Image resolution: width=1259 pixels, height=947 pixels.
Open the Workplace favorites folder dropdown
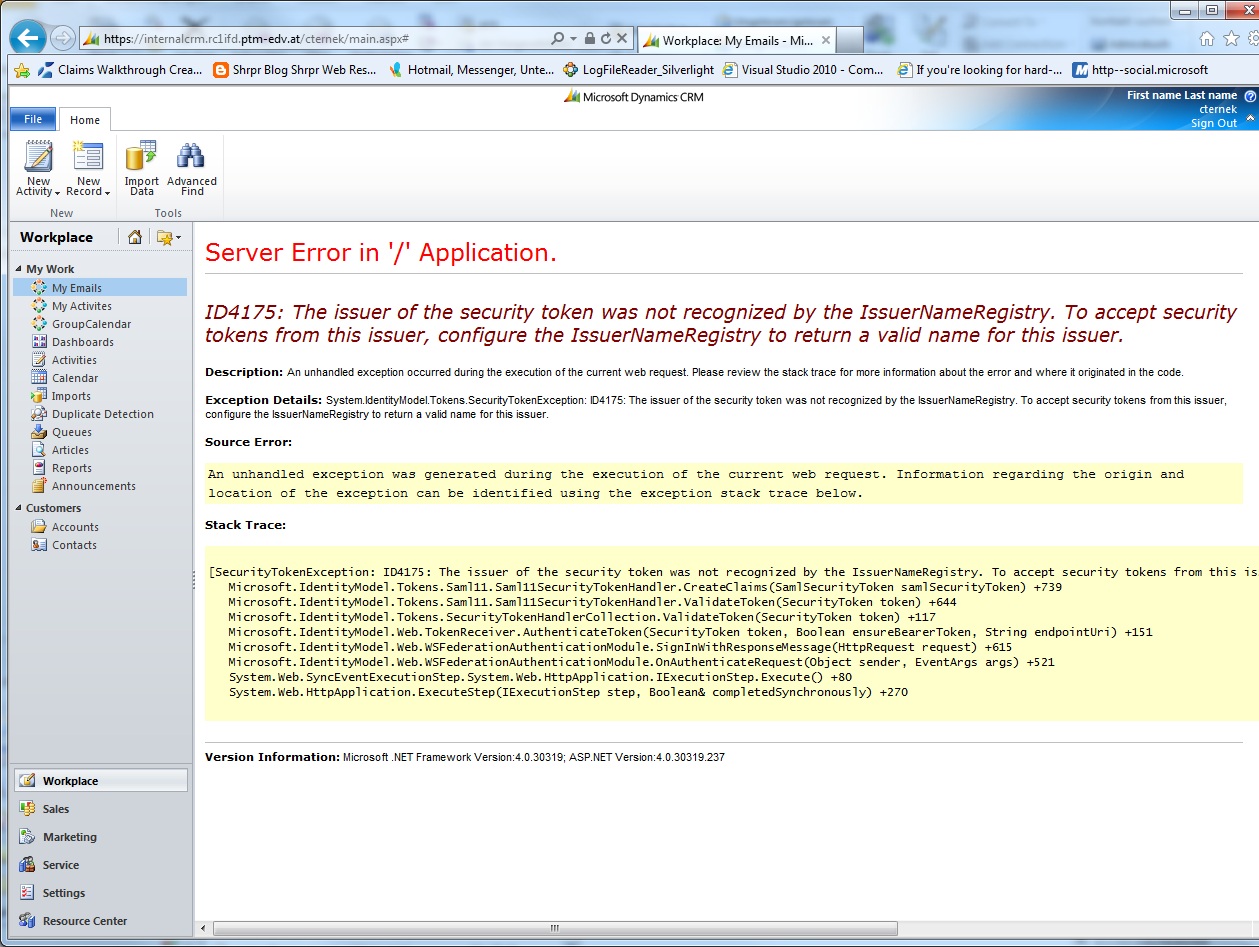coord(168,237)
